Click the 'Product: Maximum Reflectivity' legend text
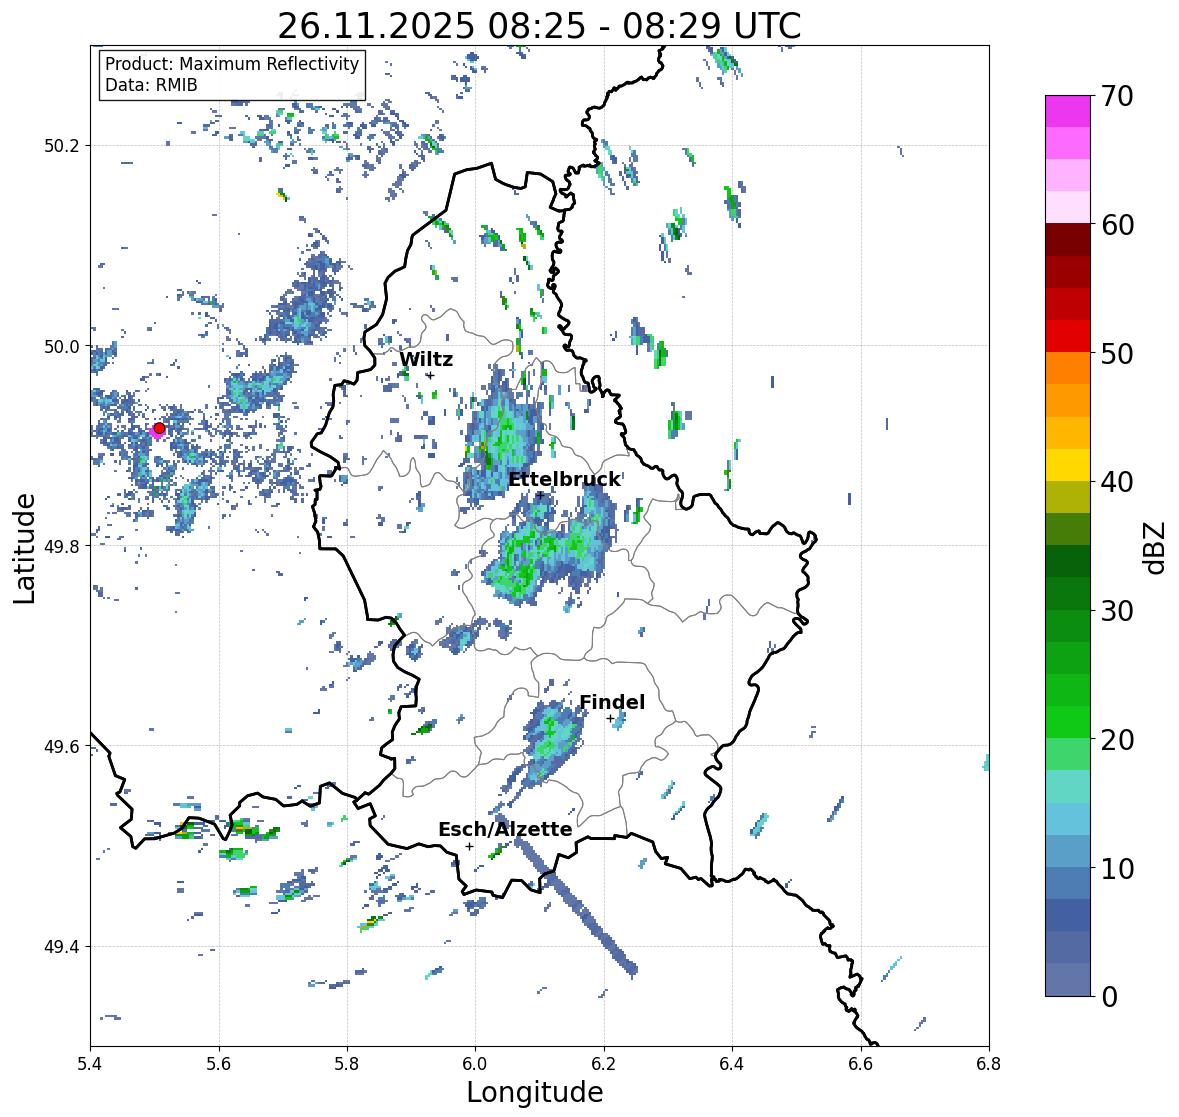The width and height of the screenshot is (1179, 1117). [x=232, y=64]
